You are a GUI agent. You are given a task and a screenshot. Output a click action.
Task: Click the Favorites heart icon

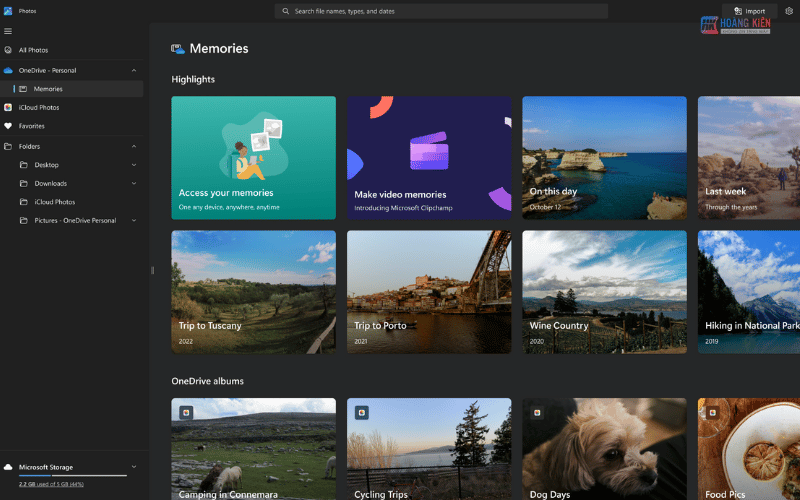[x=8, y=126]
